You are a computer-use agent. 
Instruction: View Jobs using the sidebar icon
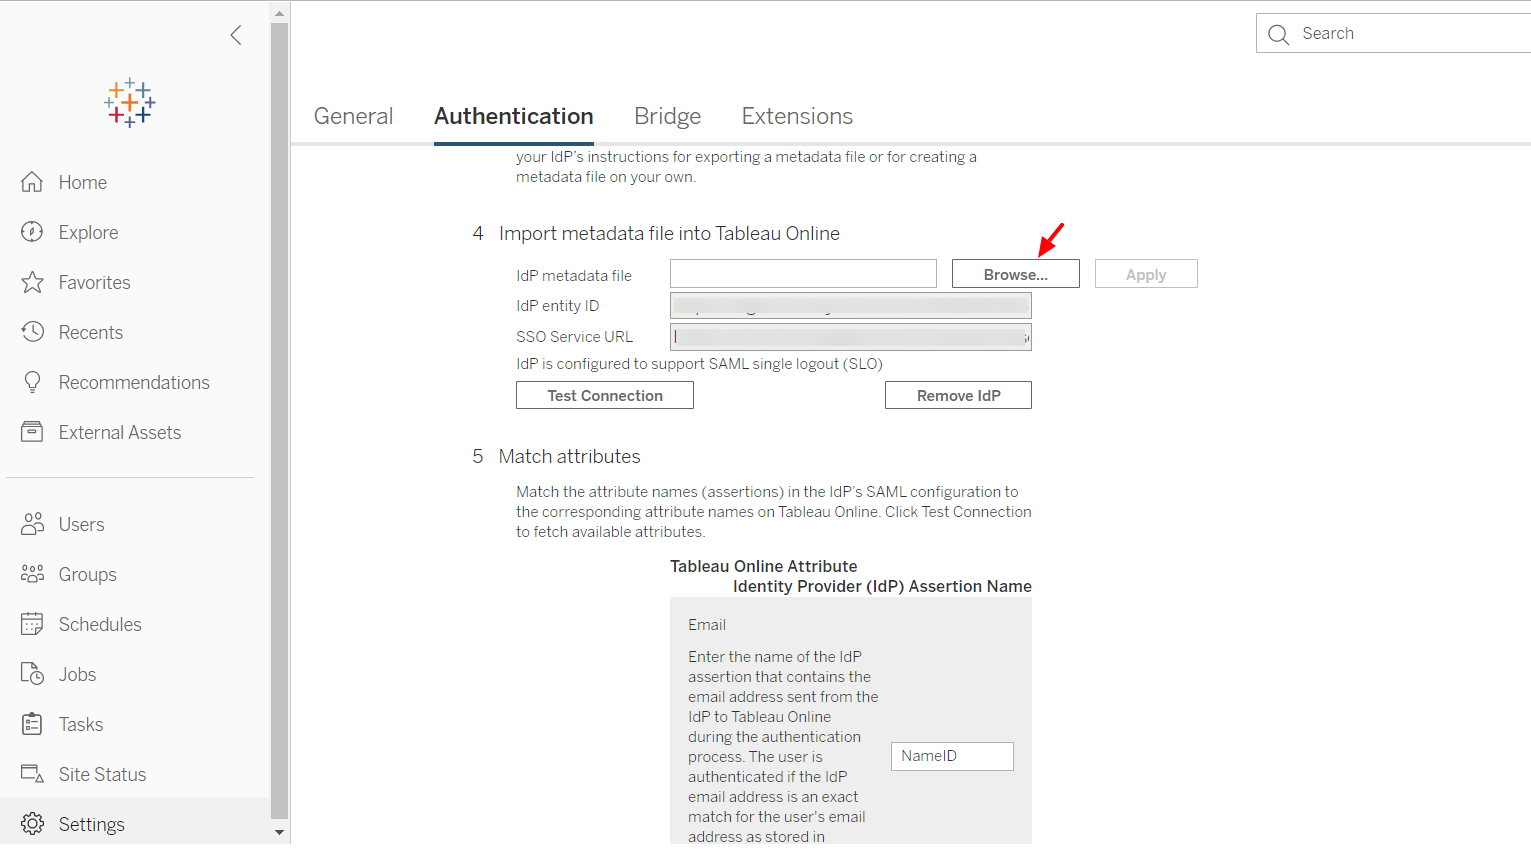coord(78,674)
